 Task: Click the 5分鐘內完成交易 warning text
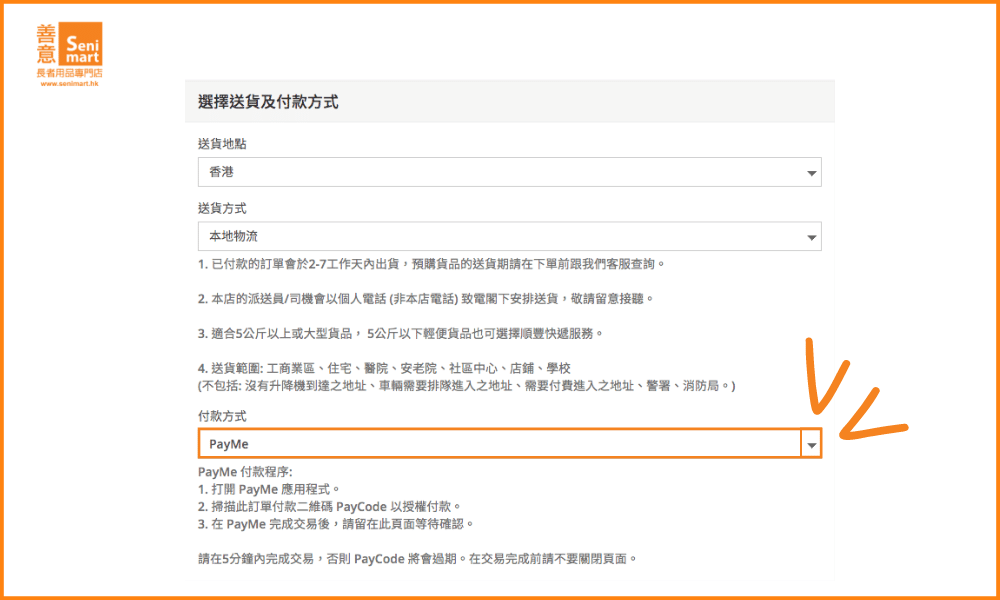tap(417, 558)
